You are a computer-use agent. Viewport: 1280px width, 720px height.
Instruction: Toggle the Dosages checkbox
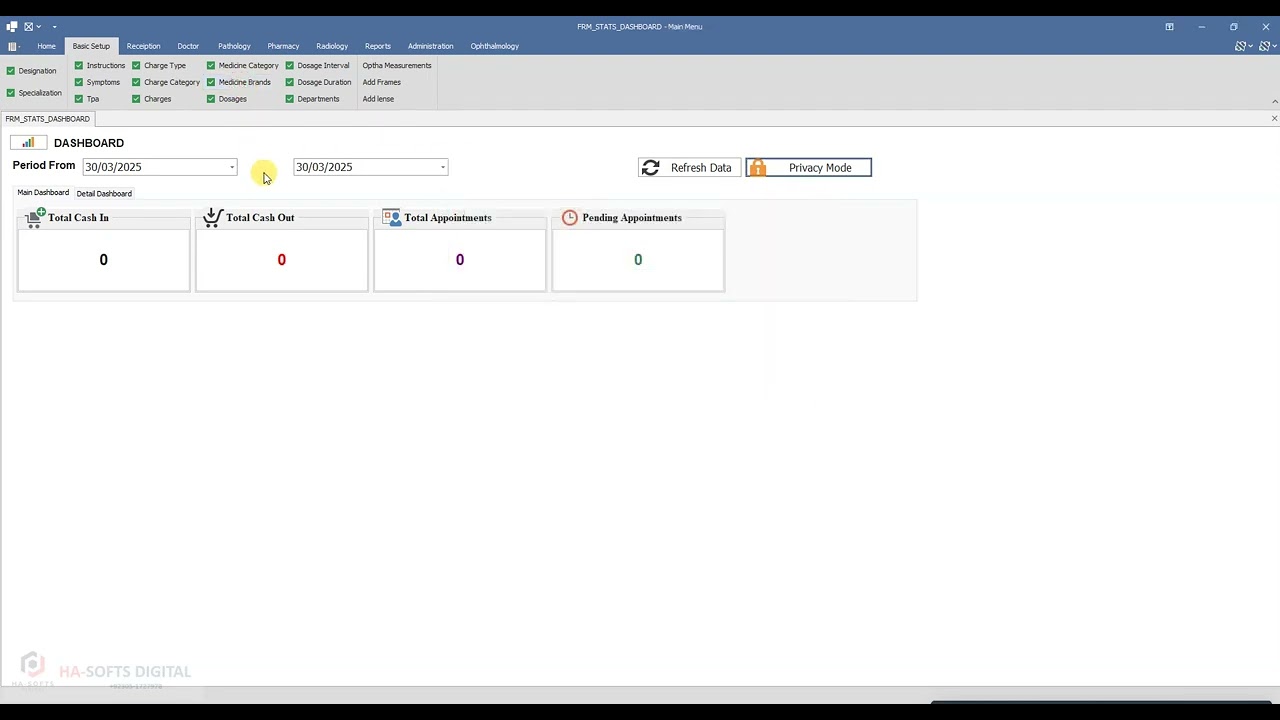[211, 99]
